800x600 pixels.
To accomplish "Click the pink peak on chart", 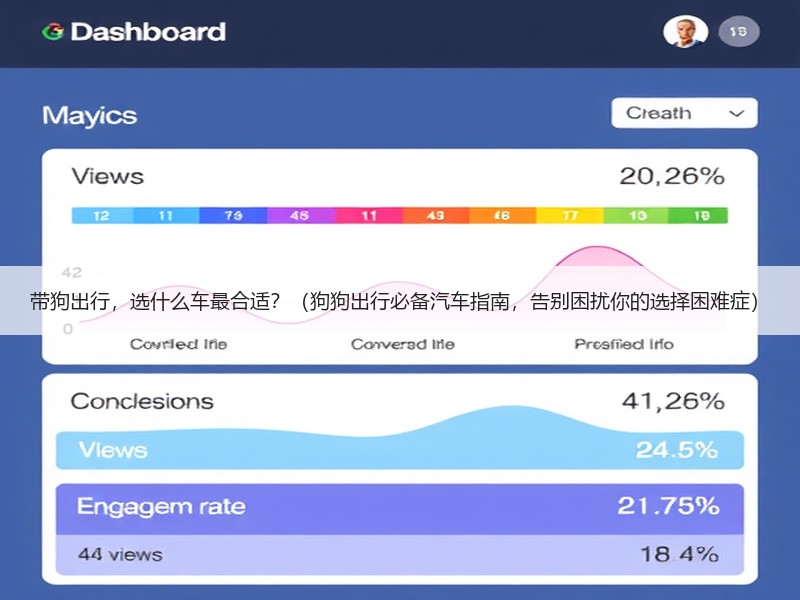I will point(598,255).
